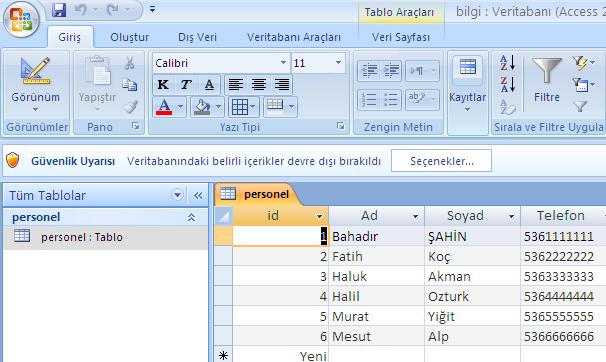This screenshot has height=362, width=606.
Task: Sort descending Z to A
Action: [507, 84]
